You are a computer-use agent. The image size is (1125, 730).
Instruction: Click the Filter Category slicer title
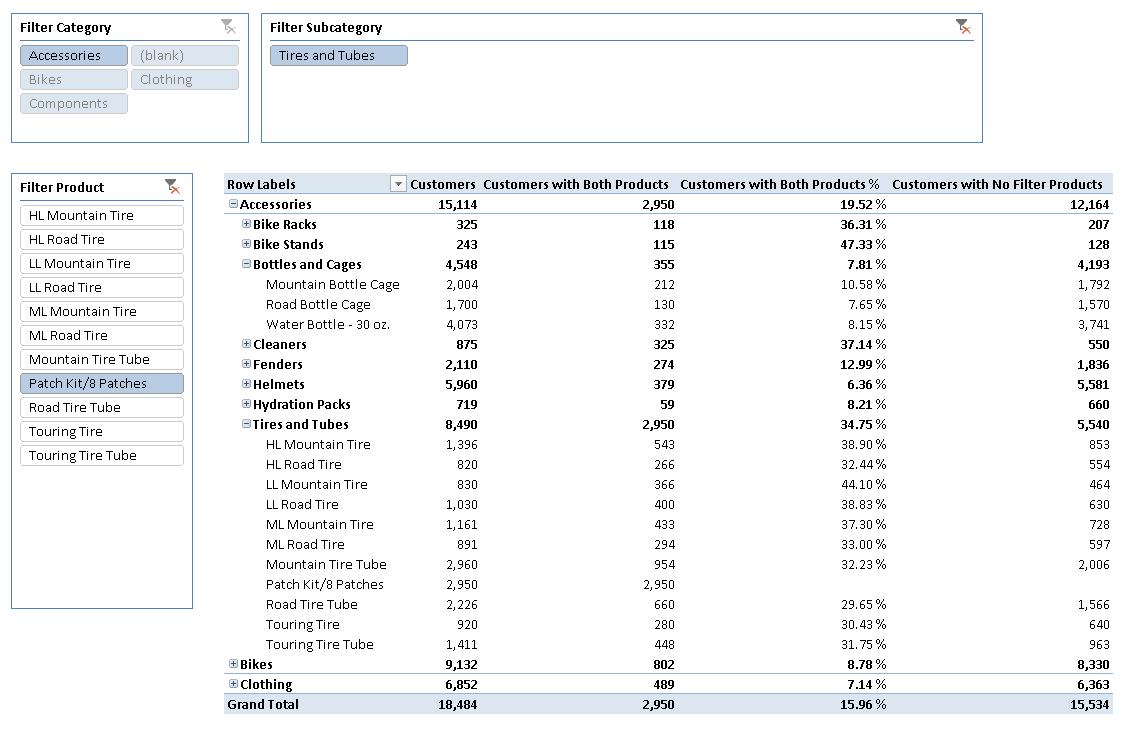tap(65, 27)
